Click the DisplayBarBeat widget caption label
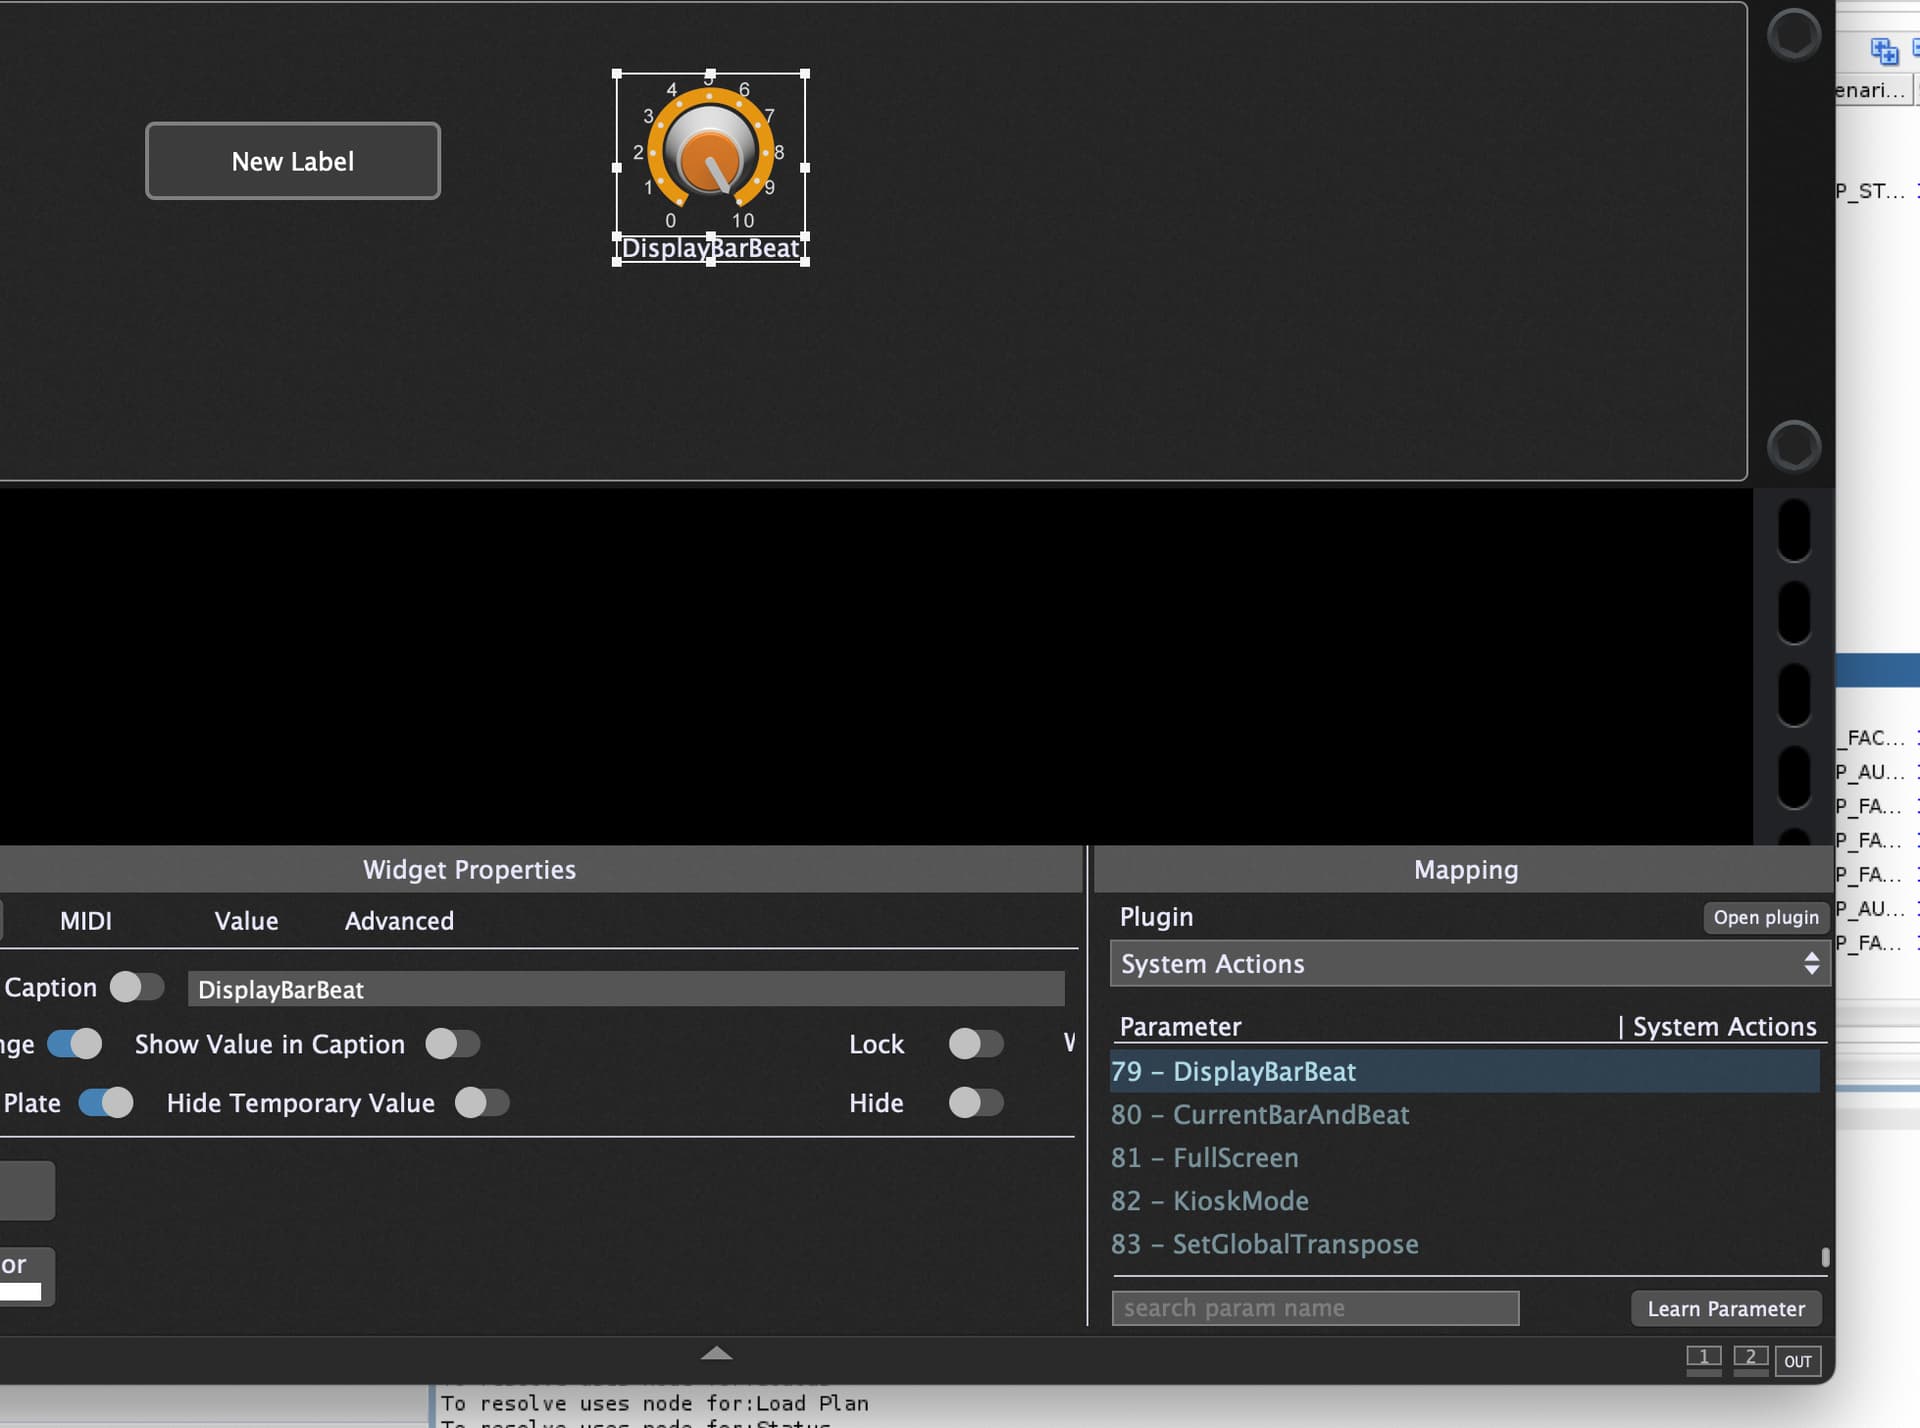1920x1428 pixels. (x=710, y=248)
